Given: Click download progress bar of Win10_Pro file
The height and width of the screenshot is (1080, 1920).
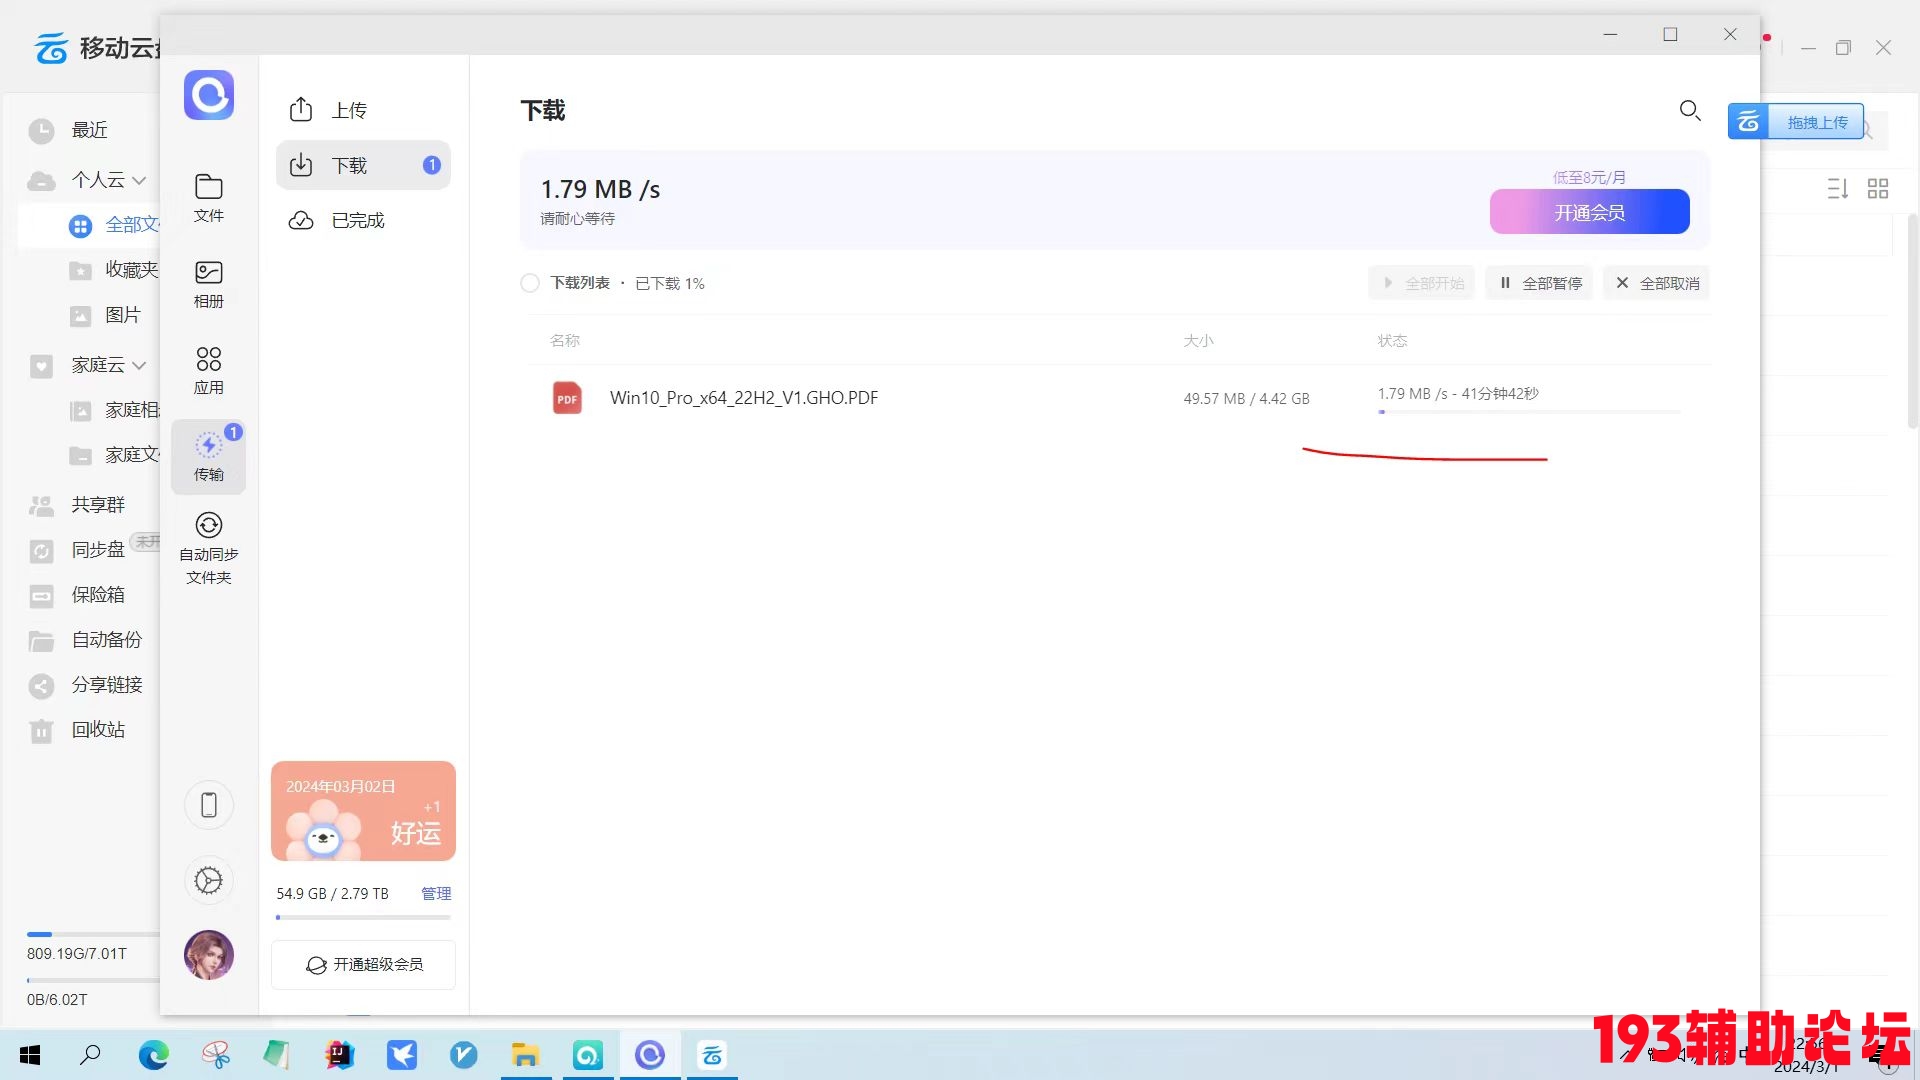Looking at the screenshot, I should tap(1529, 412).
